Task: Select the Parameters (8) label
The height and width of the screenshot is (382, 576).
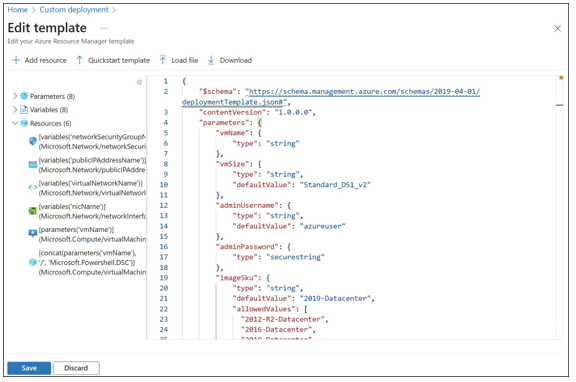Action: tap(52, 96)
